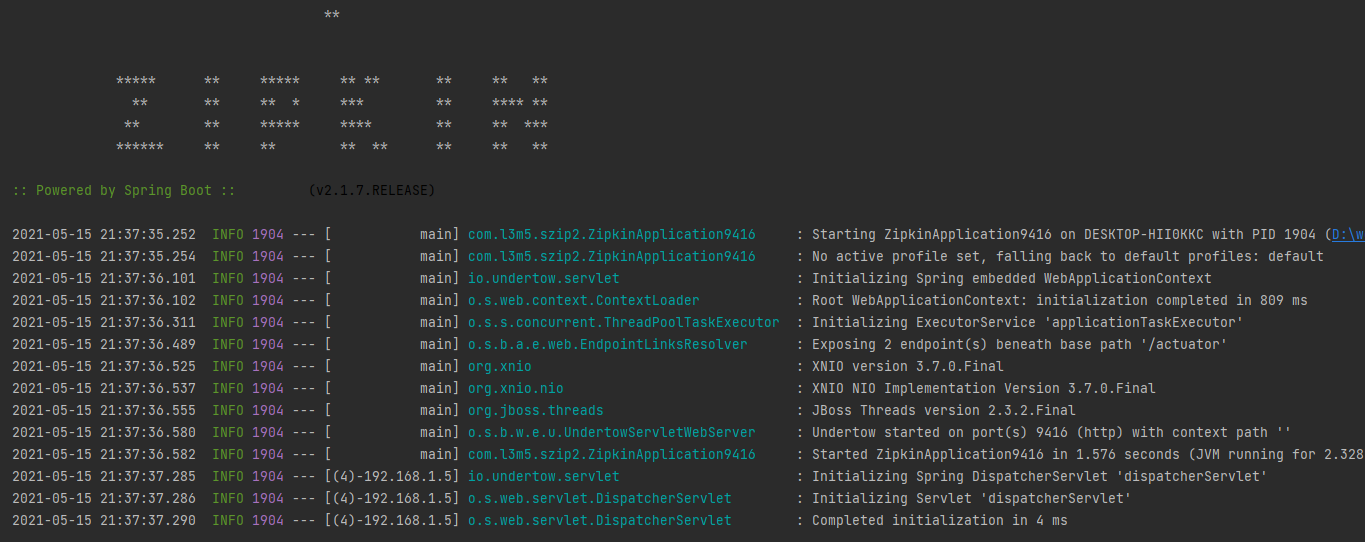Click 'Initializing Spring embedded WebApplicationContext' message

(1011, 279)
